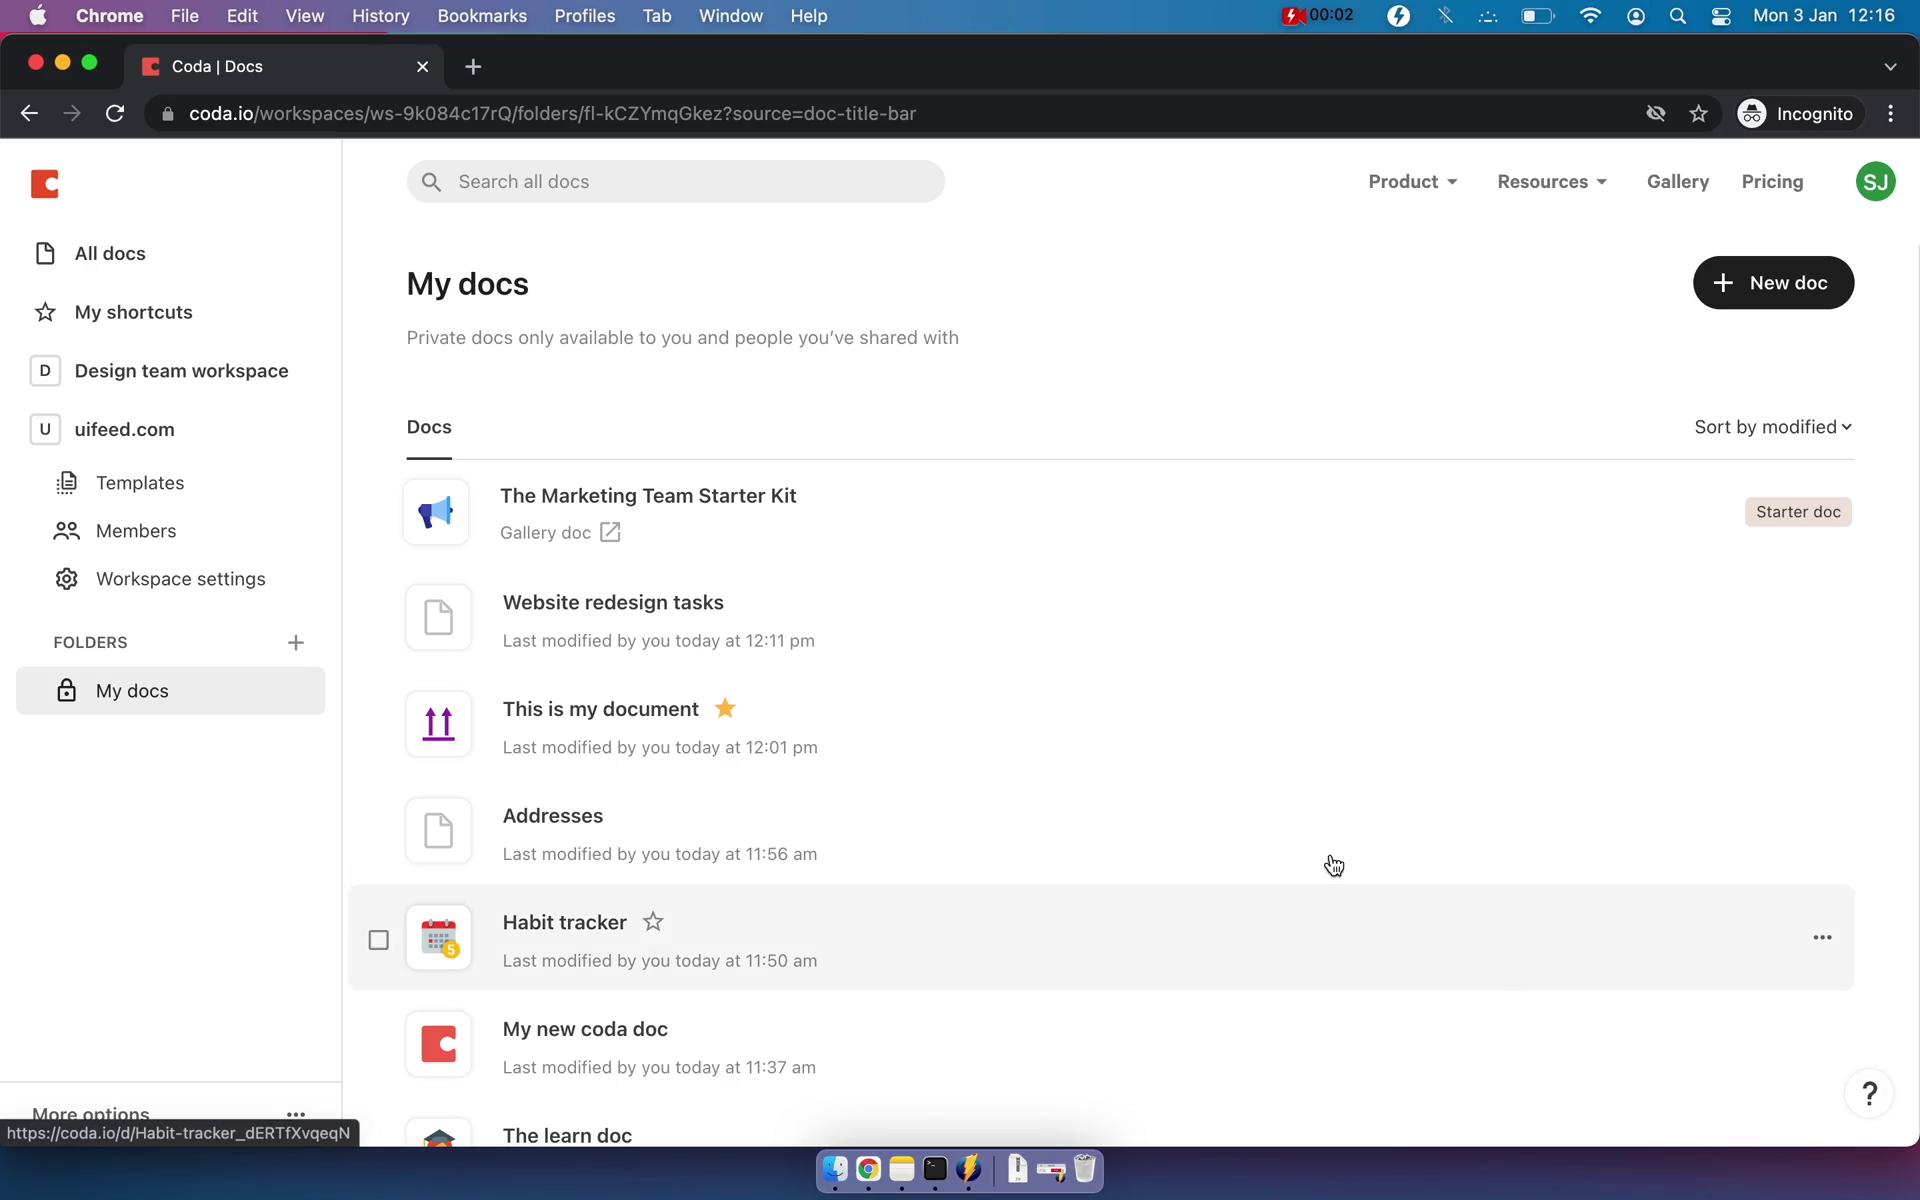This screenshot has height=1200, width=1920.
Task: Click the Wi-Fi status icon
Action: click(1590, 16)
